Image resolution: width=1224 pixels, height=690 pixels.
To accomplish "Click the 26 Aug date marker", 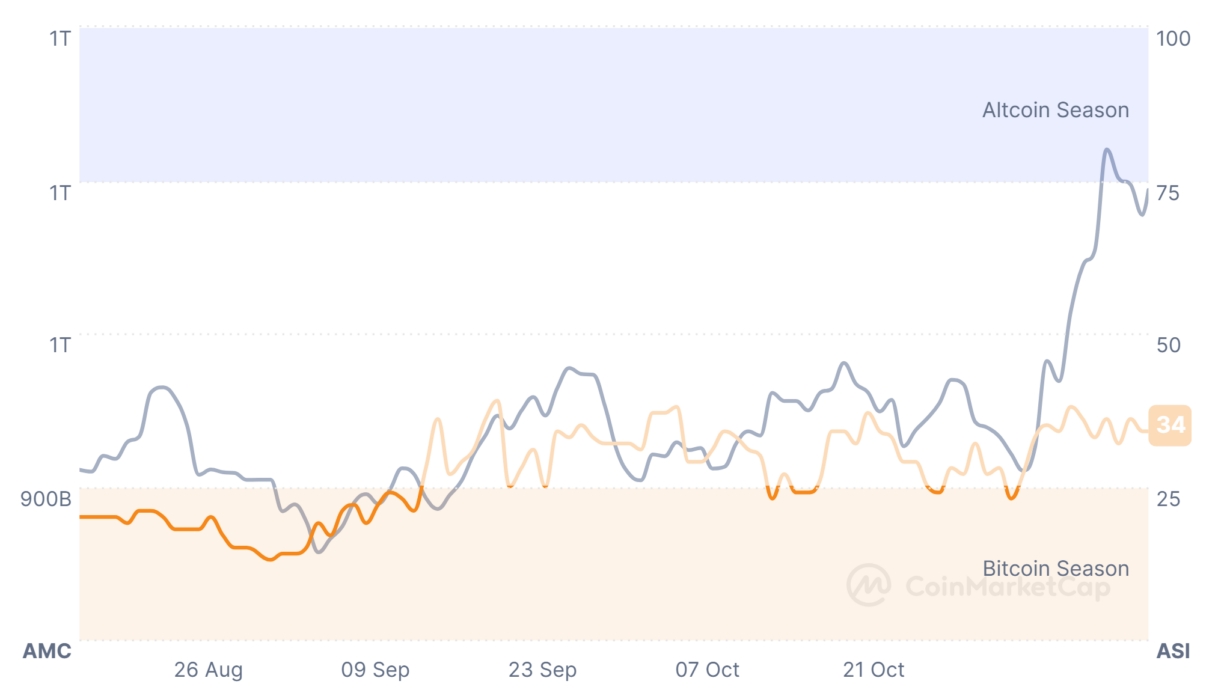I will 208,670.
